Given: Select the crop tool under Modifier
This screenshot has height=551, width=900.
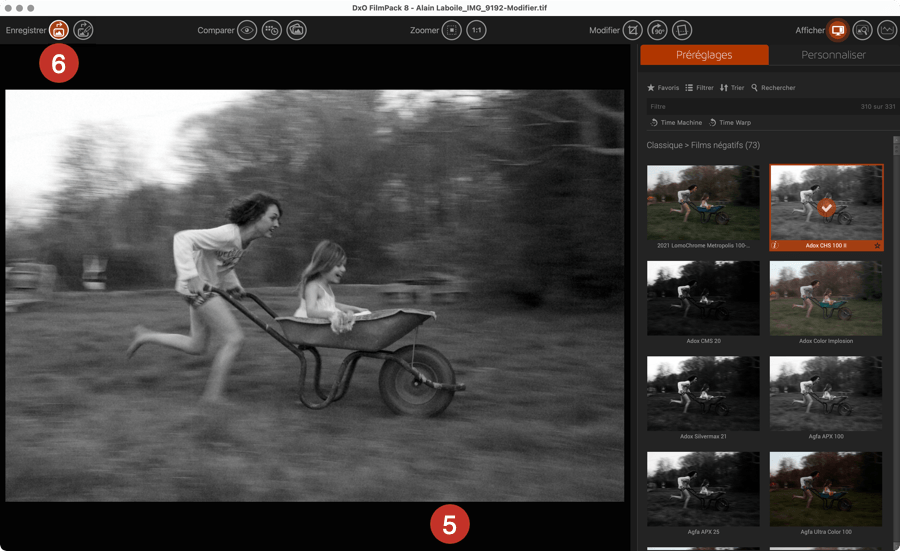Looking at the screenshot, I should [x=633, y=30].
